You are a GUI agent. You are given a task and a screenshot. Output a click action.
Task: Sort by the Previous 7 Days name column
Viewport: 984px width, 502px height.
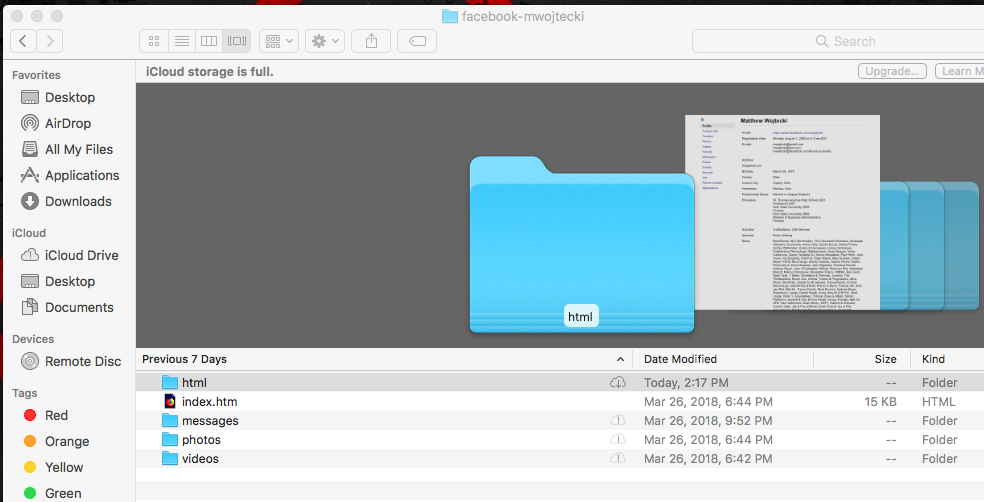[x=383, y=359]
